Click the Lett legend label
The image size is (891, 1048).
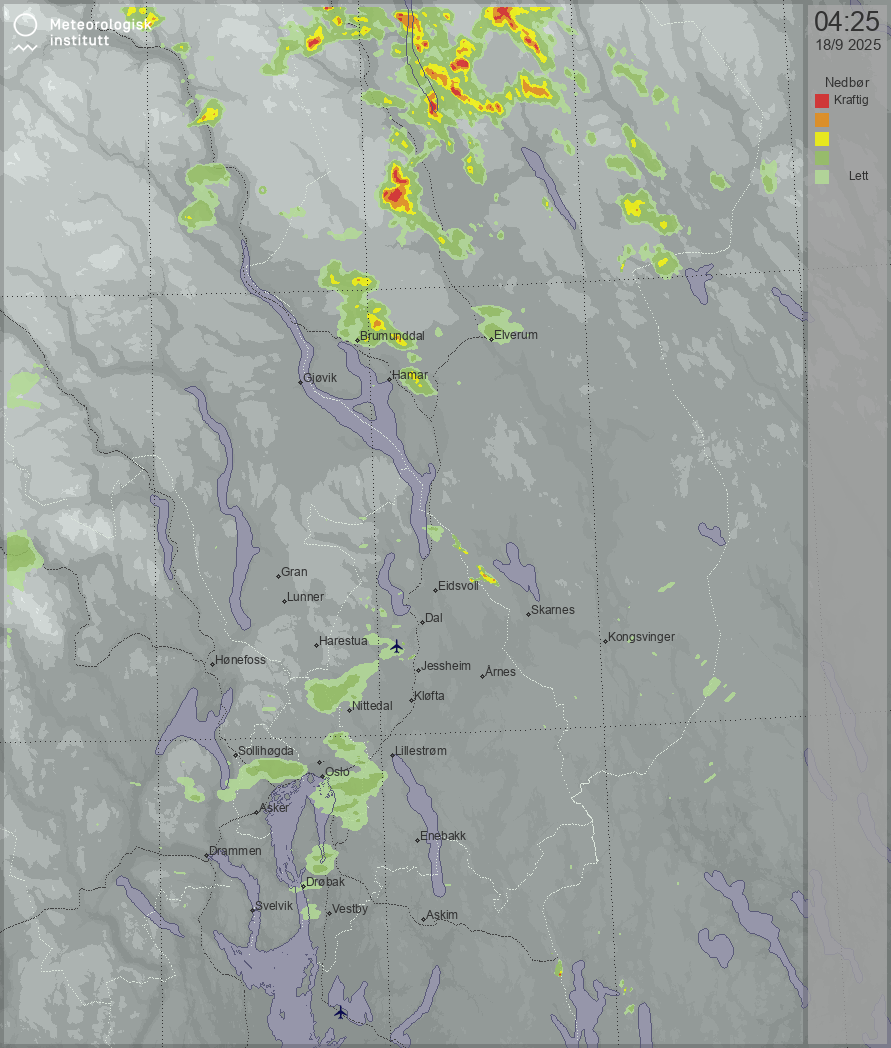click(858, 176)
